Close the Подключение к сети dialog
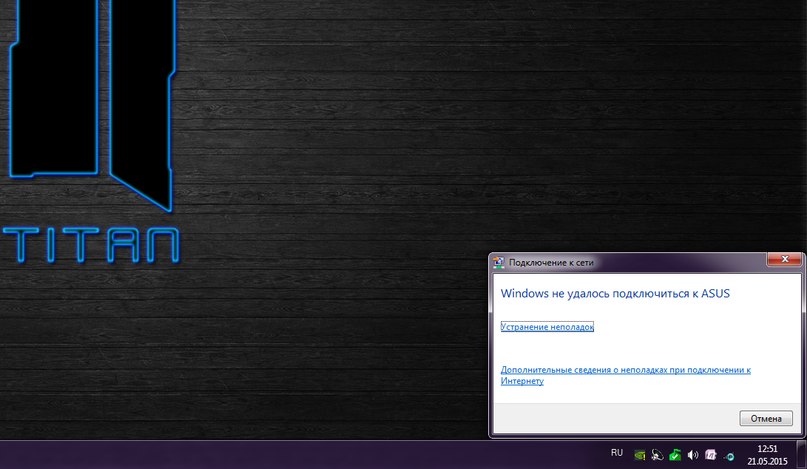Screen dimensions: 807x469 click(784, 259)
